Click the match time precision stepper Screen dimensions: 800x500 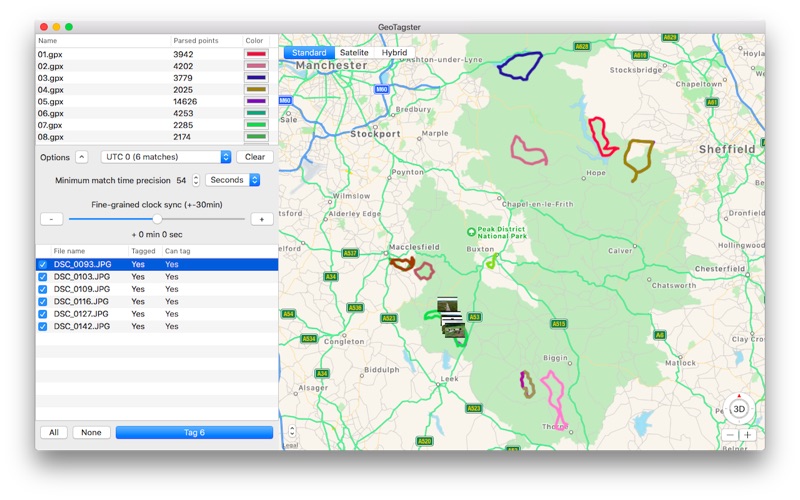[x=196, y=180]
